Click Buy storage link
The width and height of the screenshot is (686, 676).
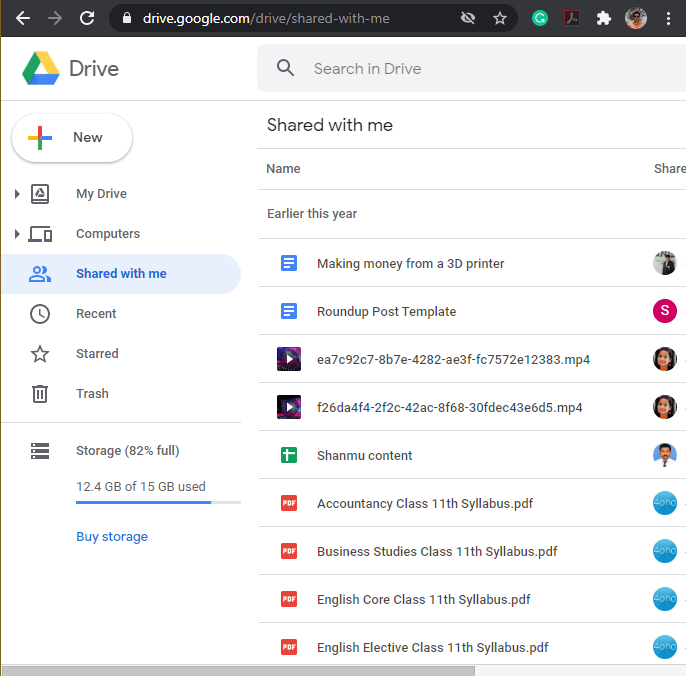112,536
